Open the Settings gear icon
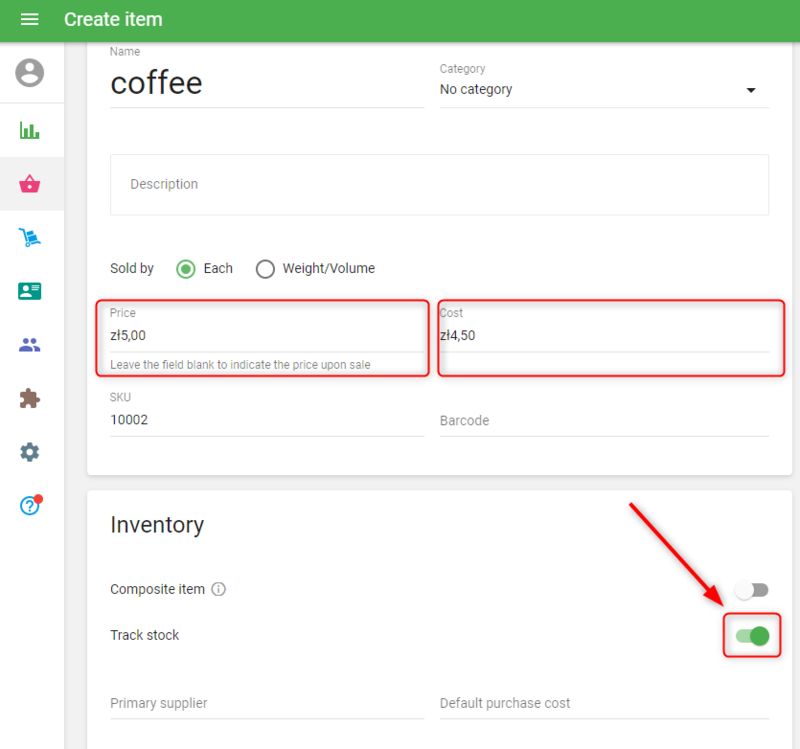 click(30, 452)
